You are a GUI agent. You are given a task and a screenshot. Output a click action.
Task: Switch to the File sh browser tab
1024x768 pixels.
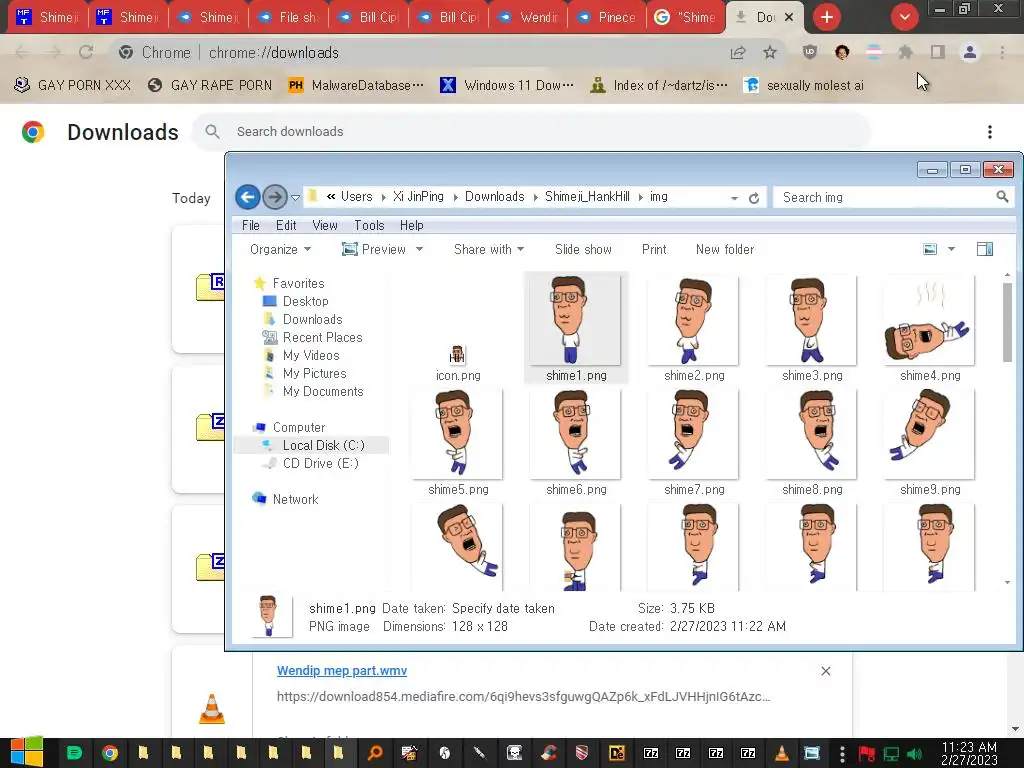[x=288, y=18]
